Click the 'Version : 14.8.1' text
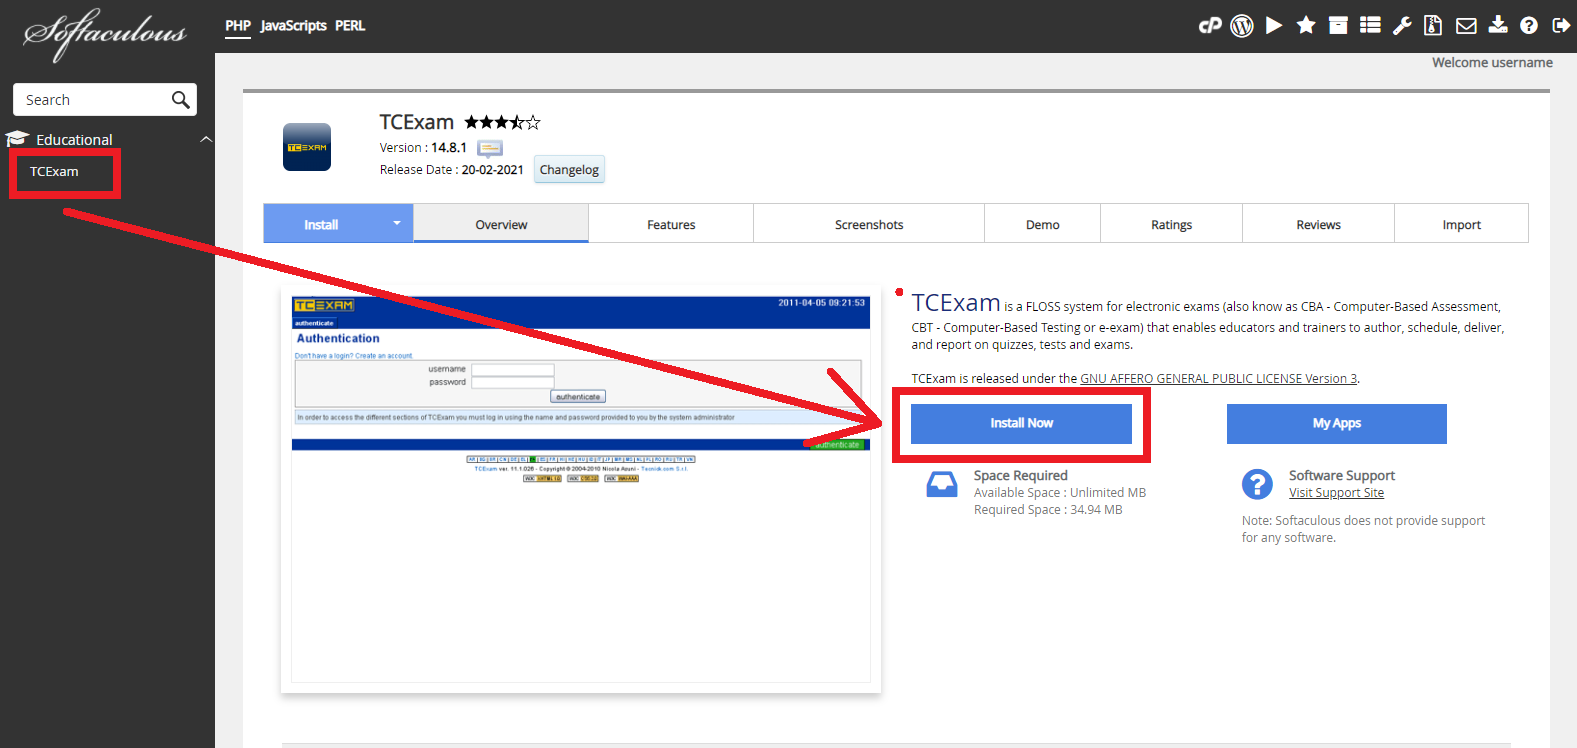 (x=423, y=147)
